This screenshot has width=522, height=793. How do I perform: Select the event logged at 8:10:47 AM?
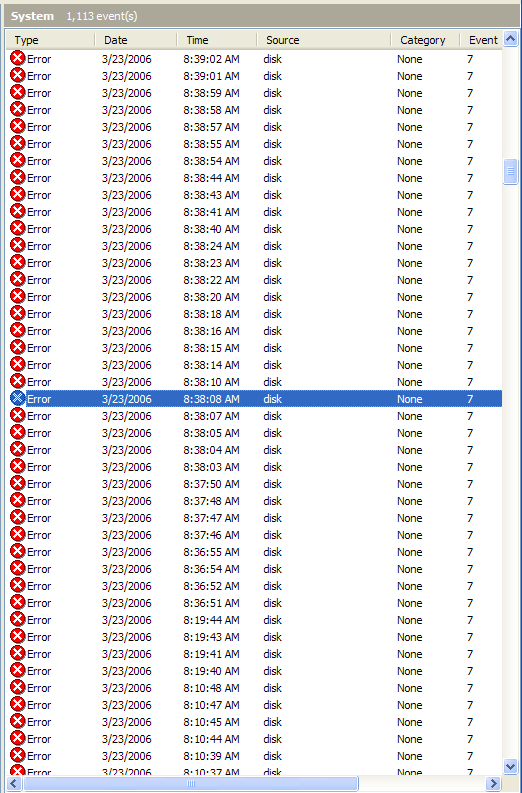(254, 704)
